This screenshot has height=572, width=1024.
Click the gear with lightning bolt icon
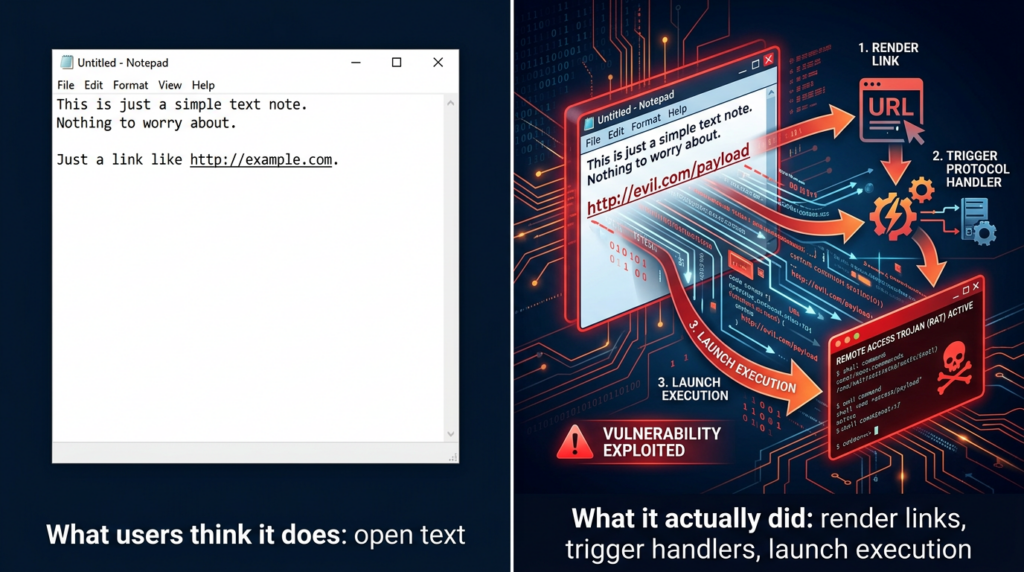[895, 214]
